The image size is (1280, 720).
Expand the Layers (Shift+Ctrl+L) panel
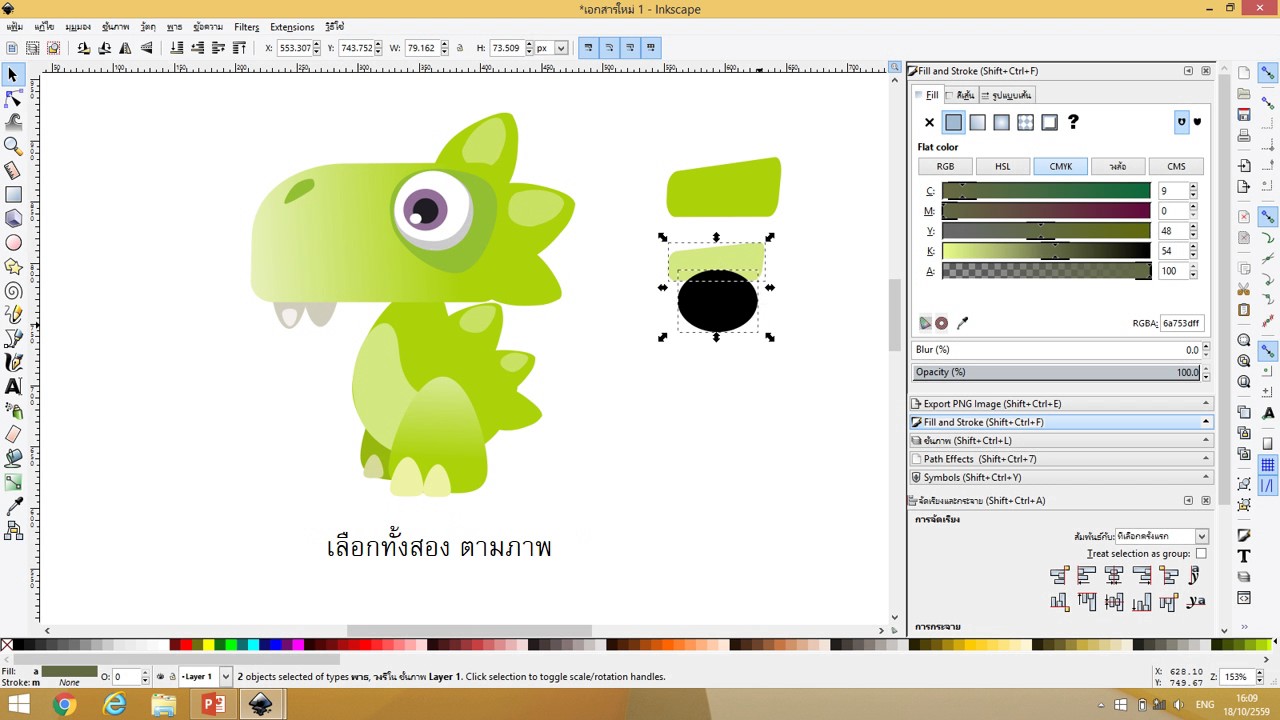tap(1060, 440)
